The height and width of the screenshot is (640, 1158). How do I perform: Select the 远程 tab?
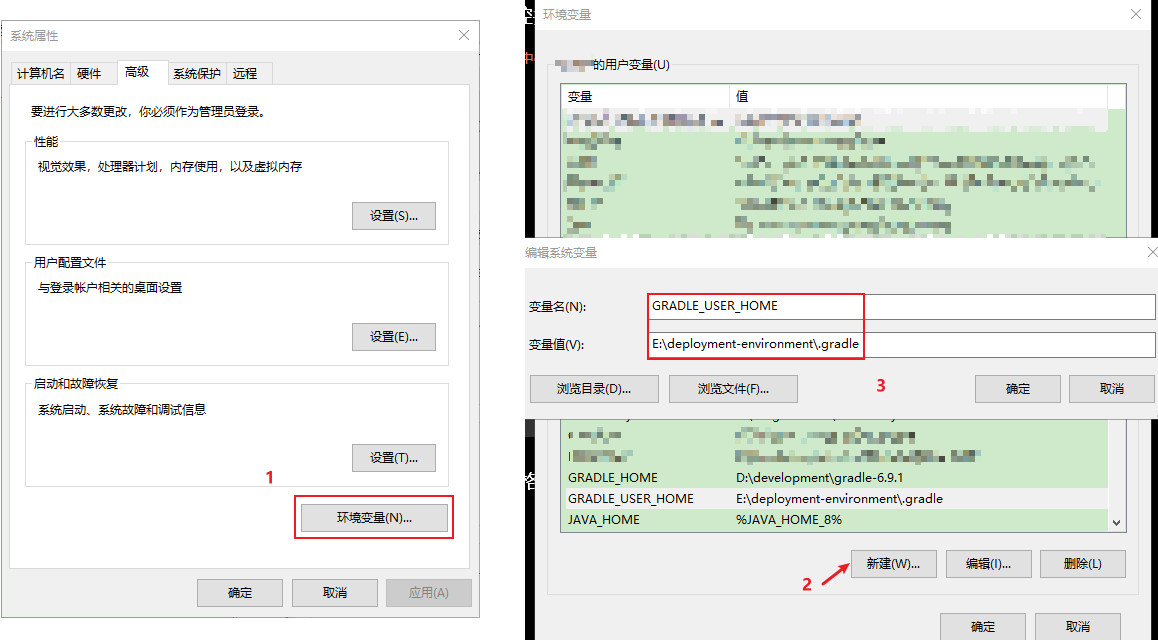pyautogui.click(x=245, y=73)
